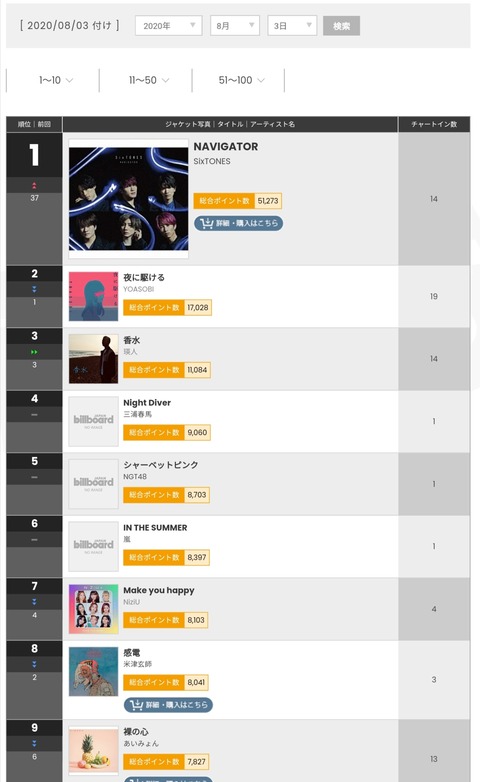Click the シャーベットピンク billboard placeholder image
Viewport: 480px width, 782px height.
[x=93, y=484]
